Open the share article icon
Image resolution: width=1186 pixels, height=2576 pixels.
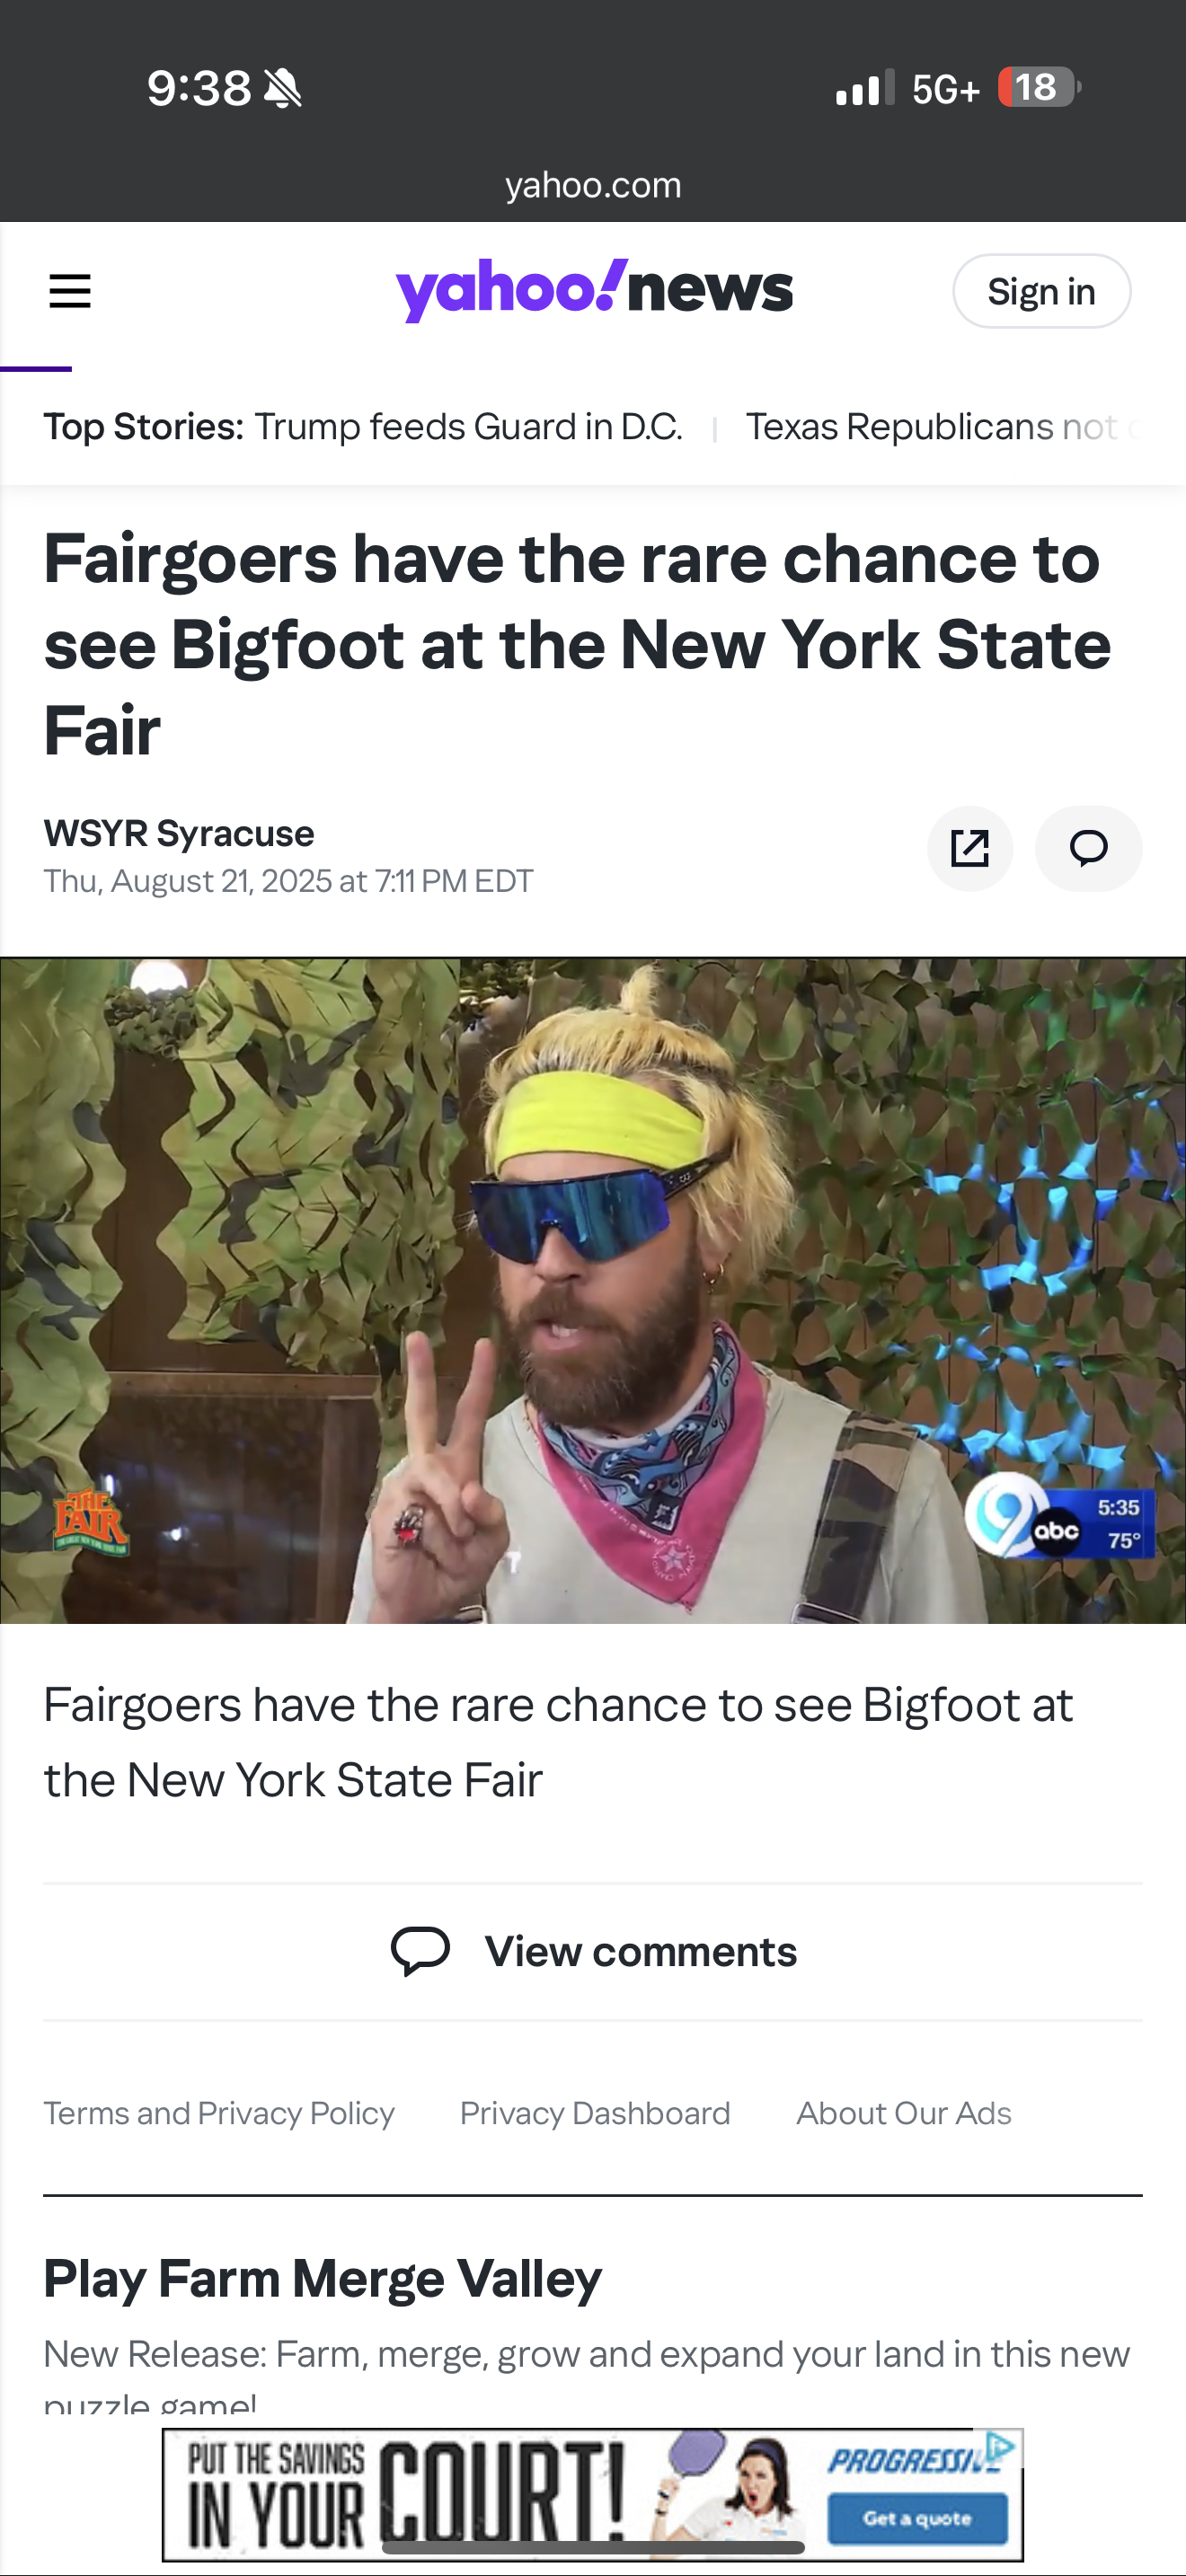[x=970, y=848]
